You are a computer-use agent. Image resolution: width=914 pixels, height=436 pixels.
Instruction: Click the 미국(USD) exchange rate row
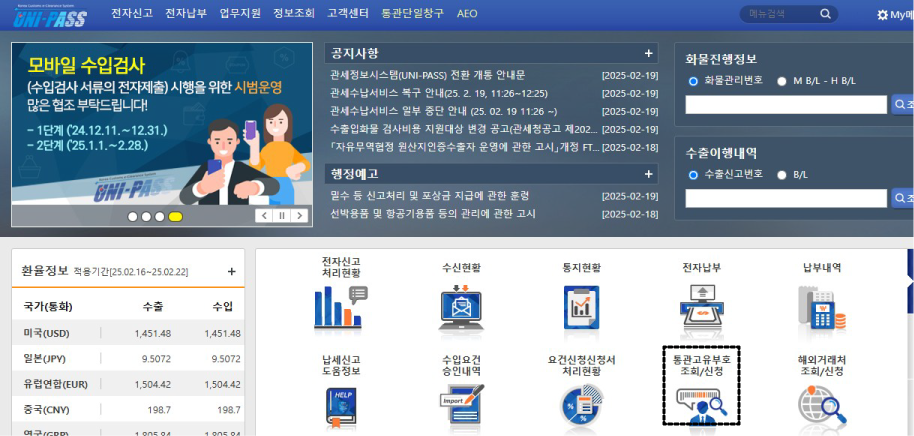pyautogui.click(x=128, y=333)
